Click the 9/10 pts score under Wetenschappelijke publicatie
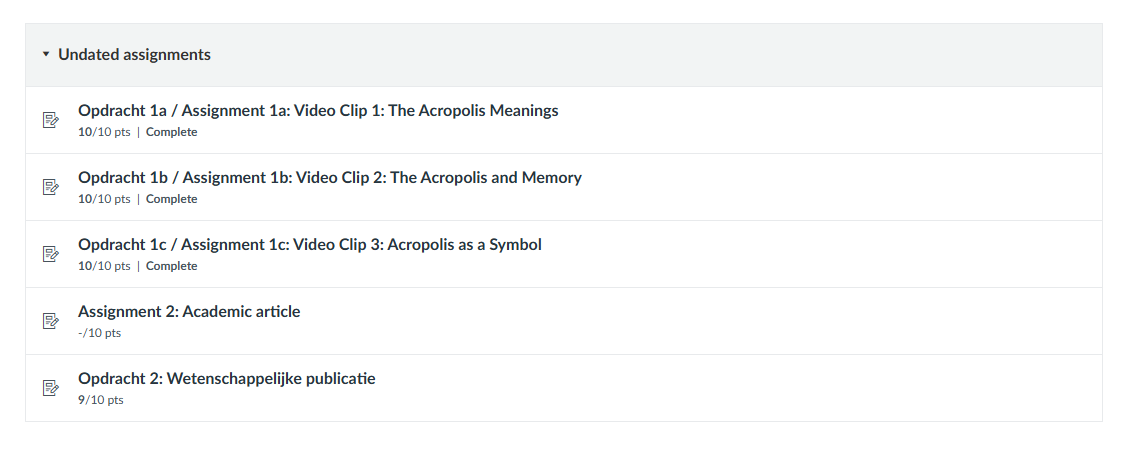 [x=101, y=400]
